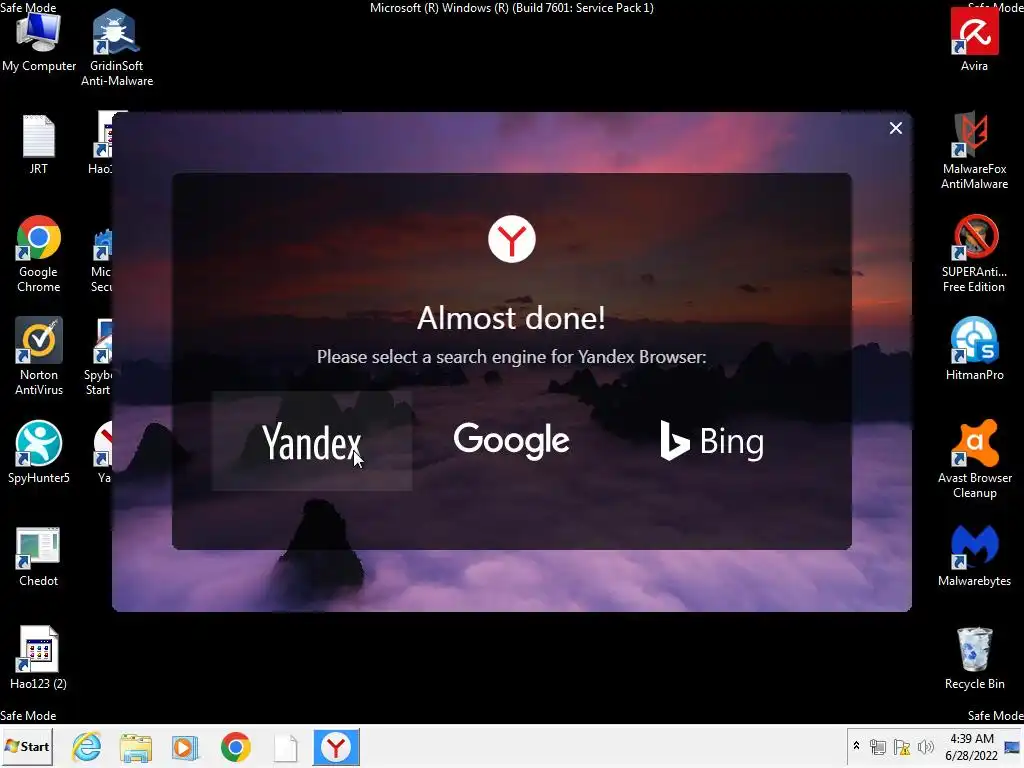The image size is (1024, 768).
Task: Open the Hao123 (2) desktop shortcut
Action: coord(39,658)
